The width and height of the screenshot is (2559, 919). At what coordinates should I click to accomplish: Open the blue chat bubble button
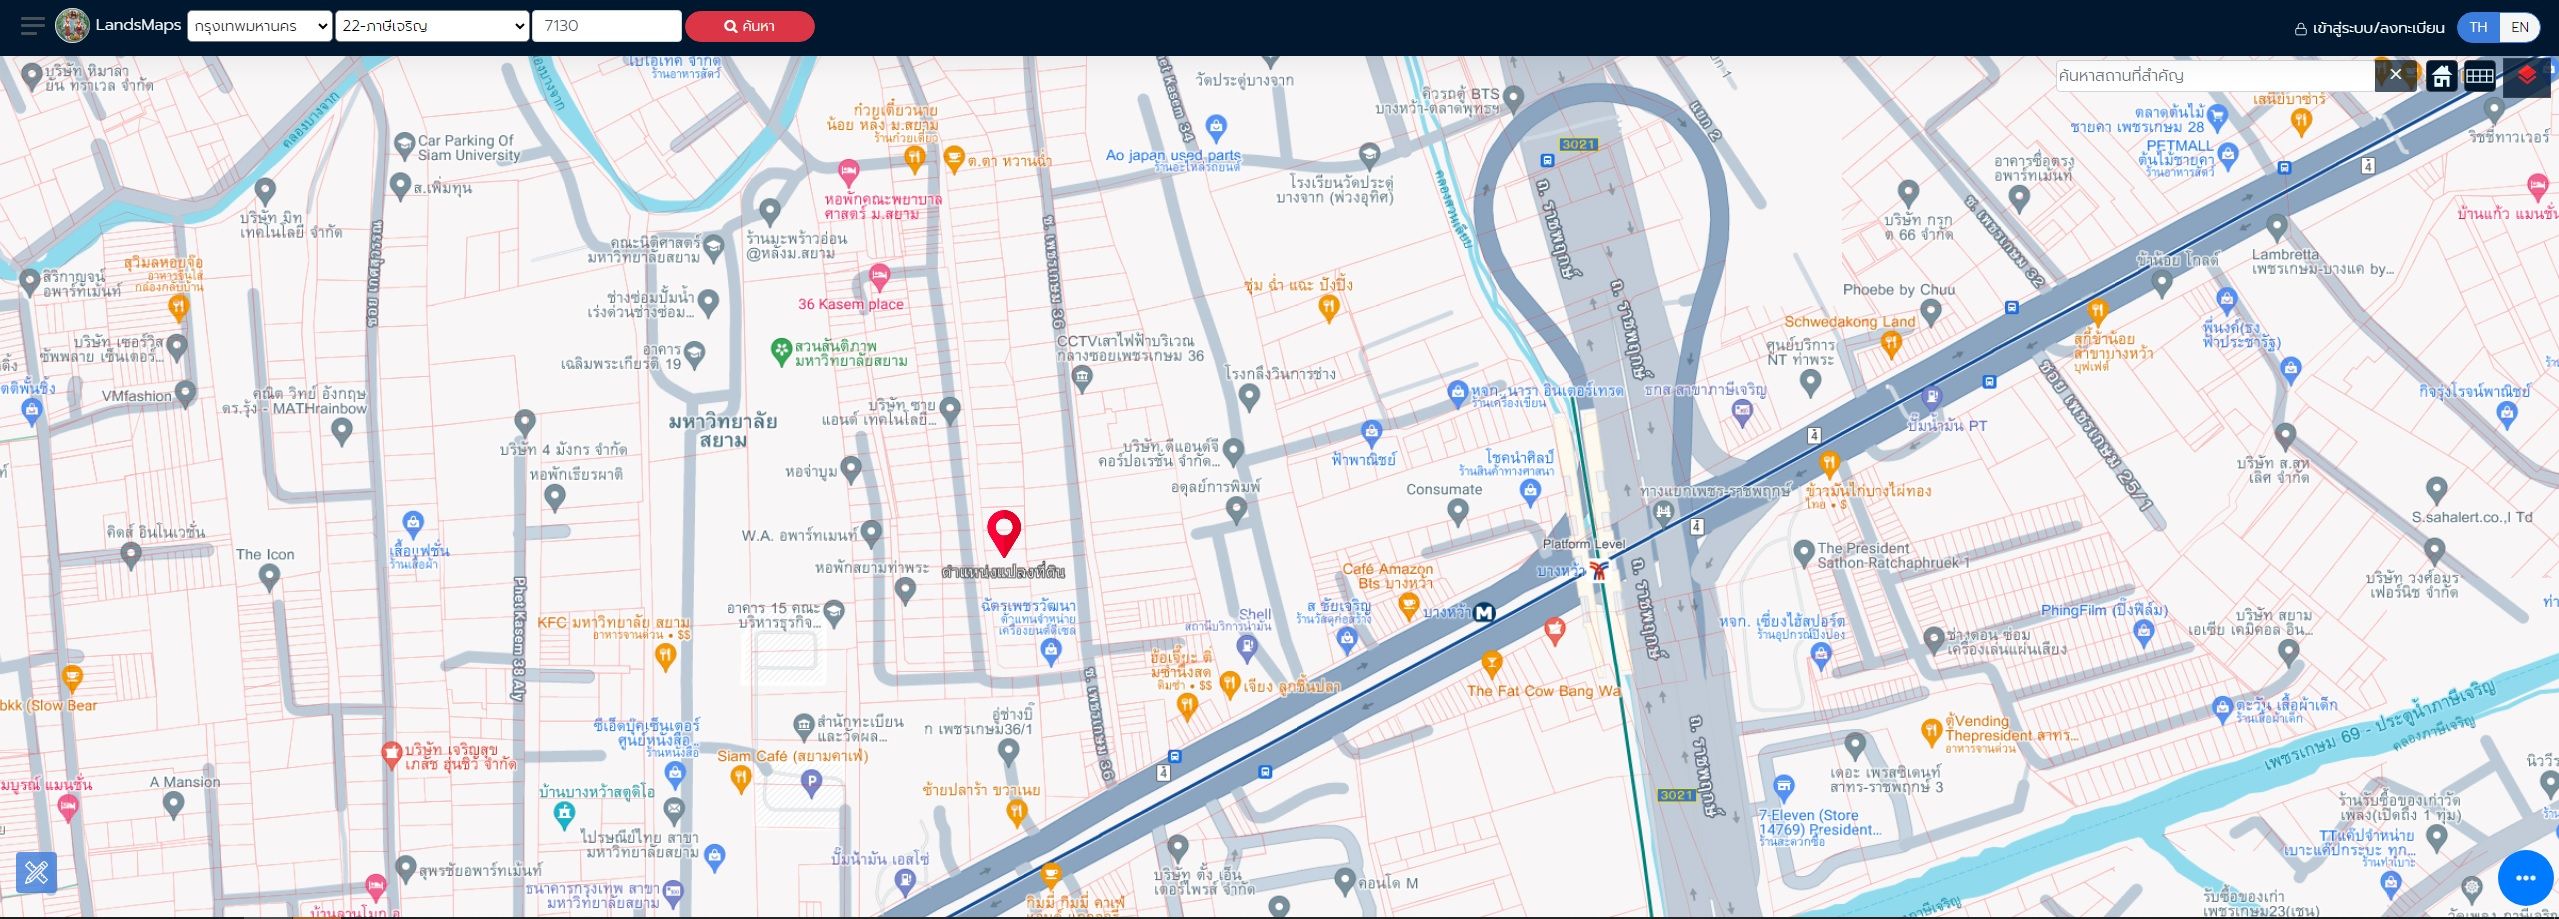click(2525, 878)
